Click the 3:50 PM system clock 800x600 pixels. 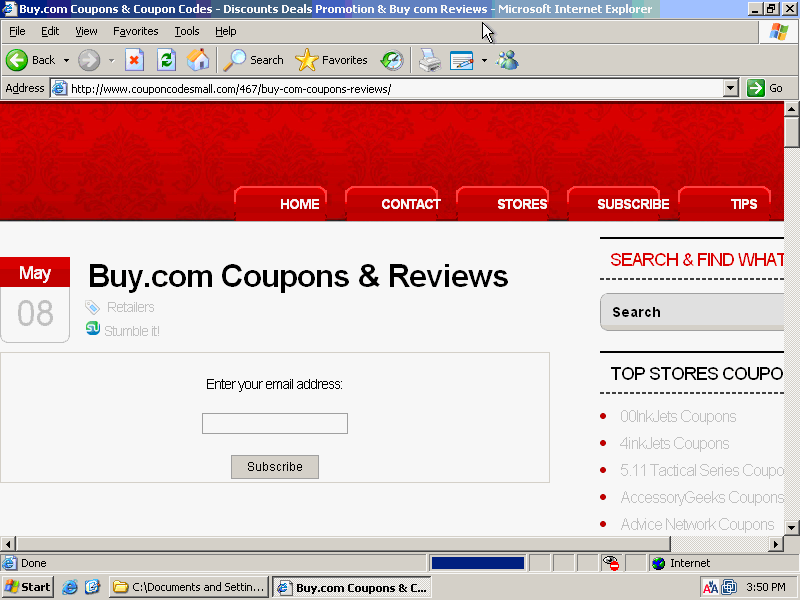click(x=766, y=588)
